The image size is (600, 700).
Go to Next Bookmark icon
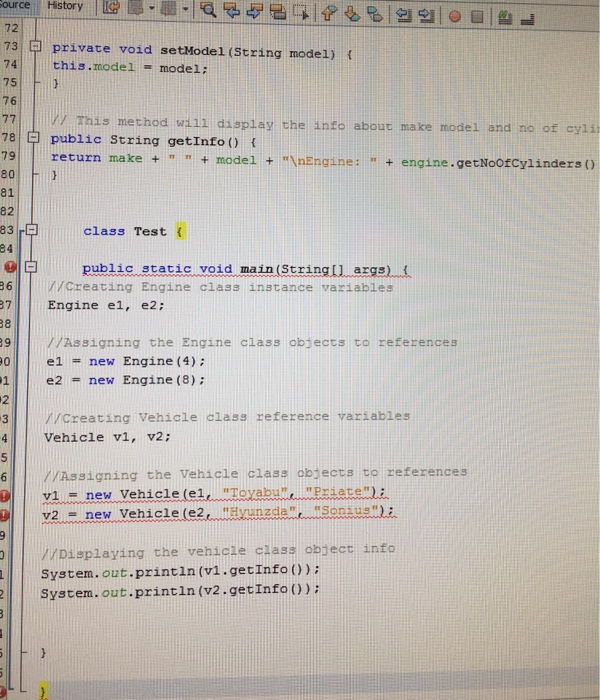click(x=352, y=14)
